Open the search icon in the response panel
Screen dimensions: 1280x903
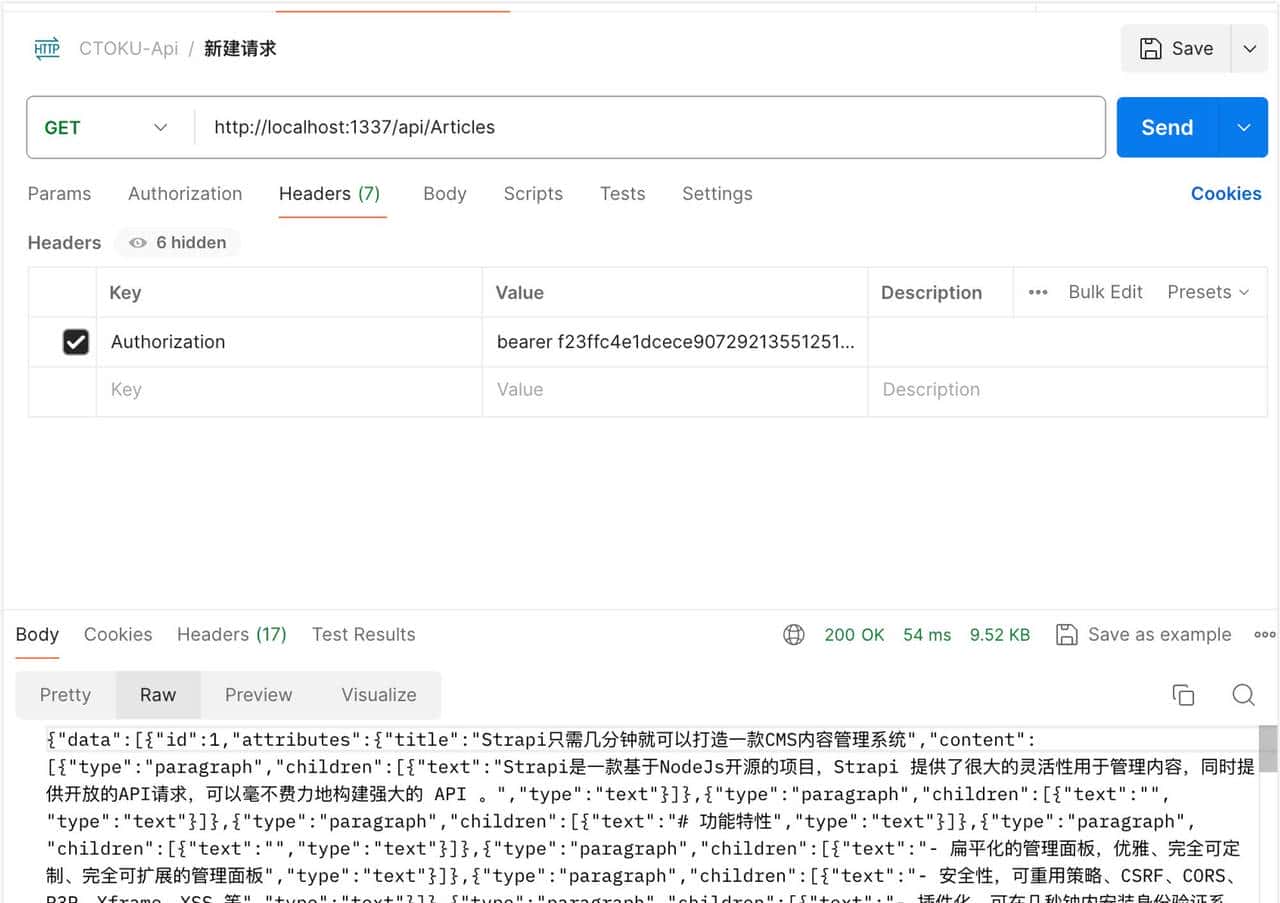pos(1243,695)
